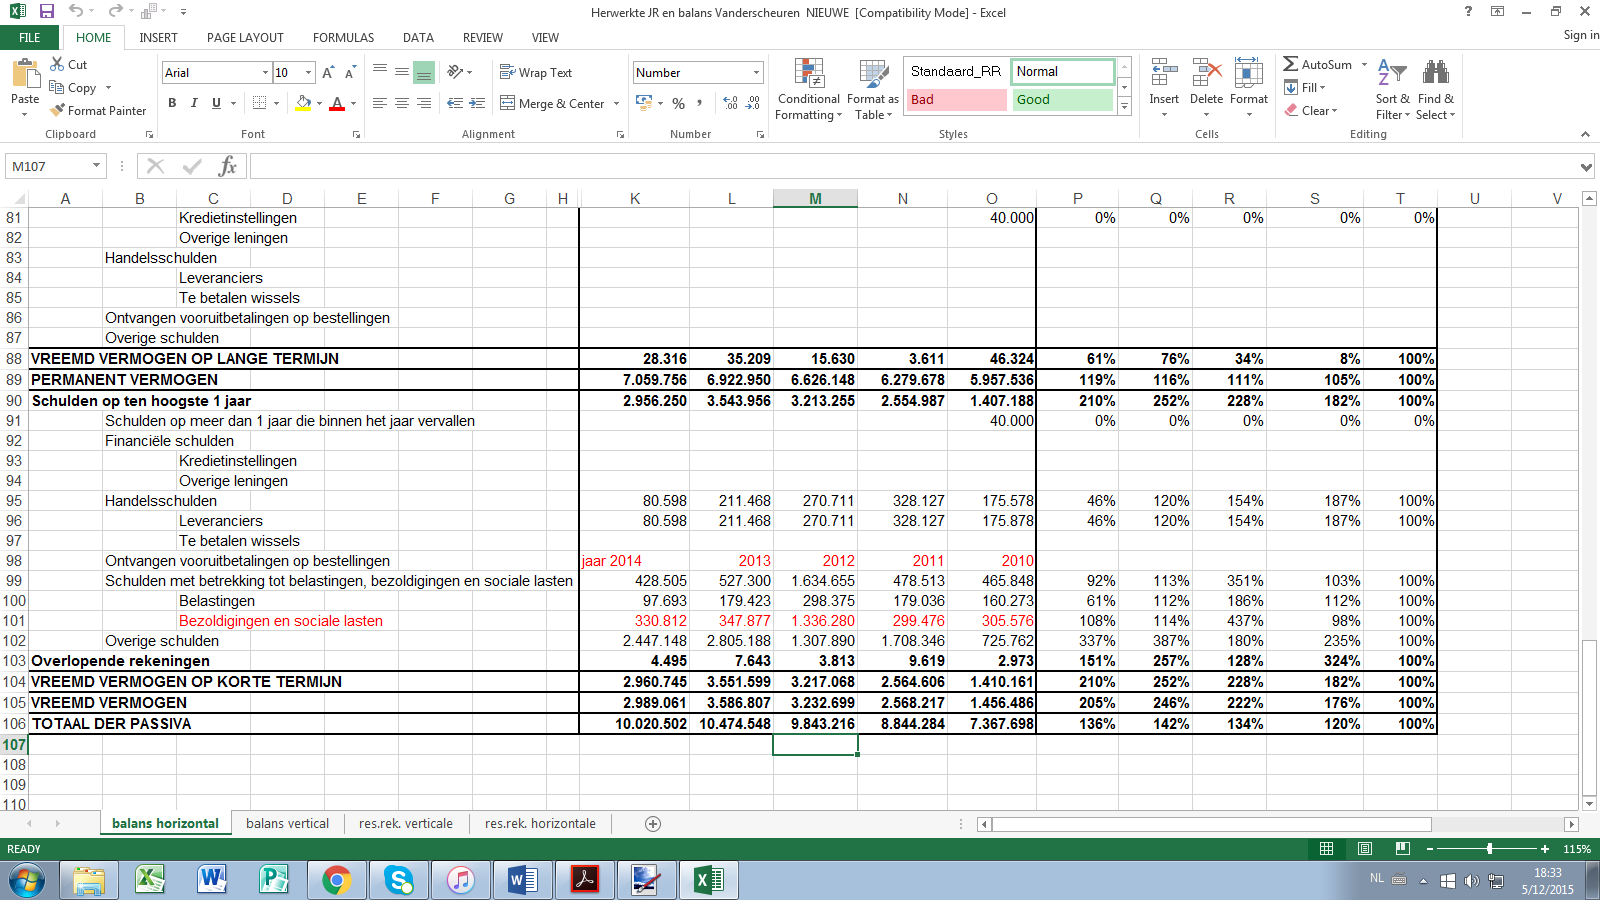Click the zoom slider handle

click(x=1489, y=849)
